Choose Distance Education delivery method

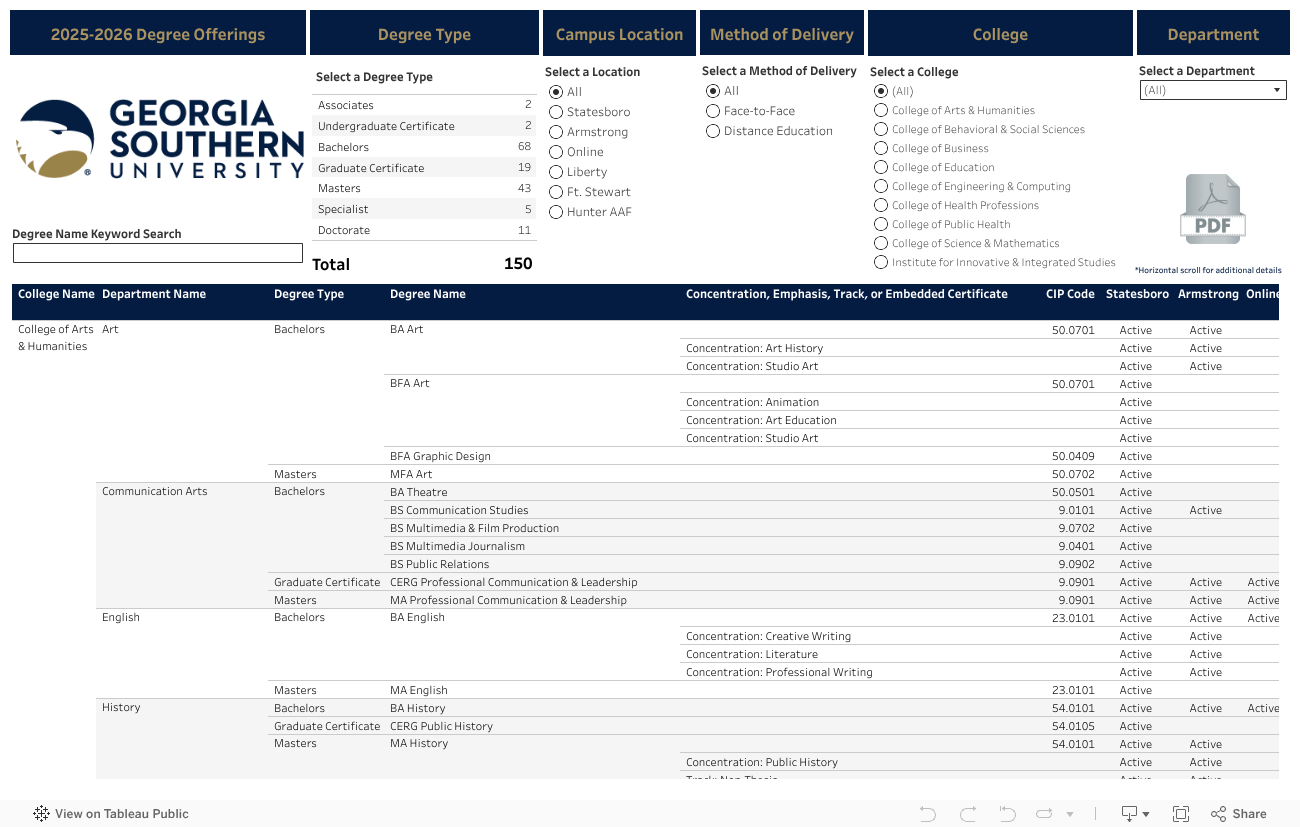click(x=713, y=131)
